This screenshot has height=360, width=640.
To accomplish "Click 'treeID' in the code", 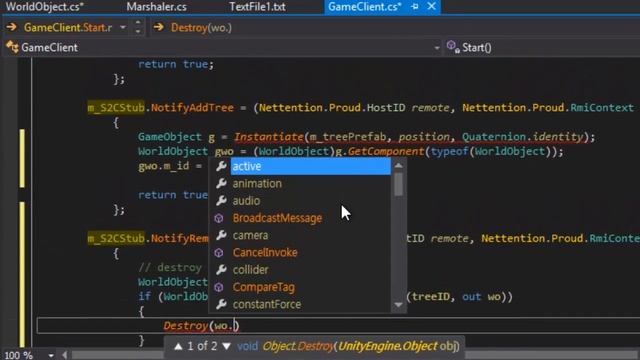I will click(x=431, y=296).
